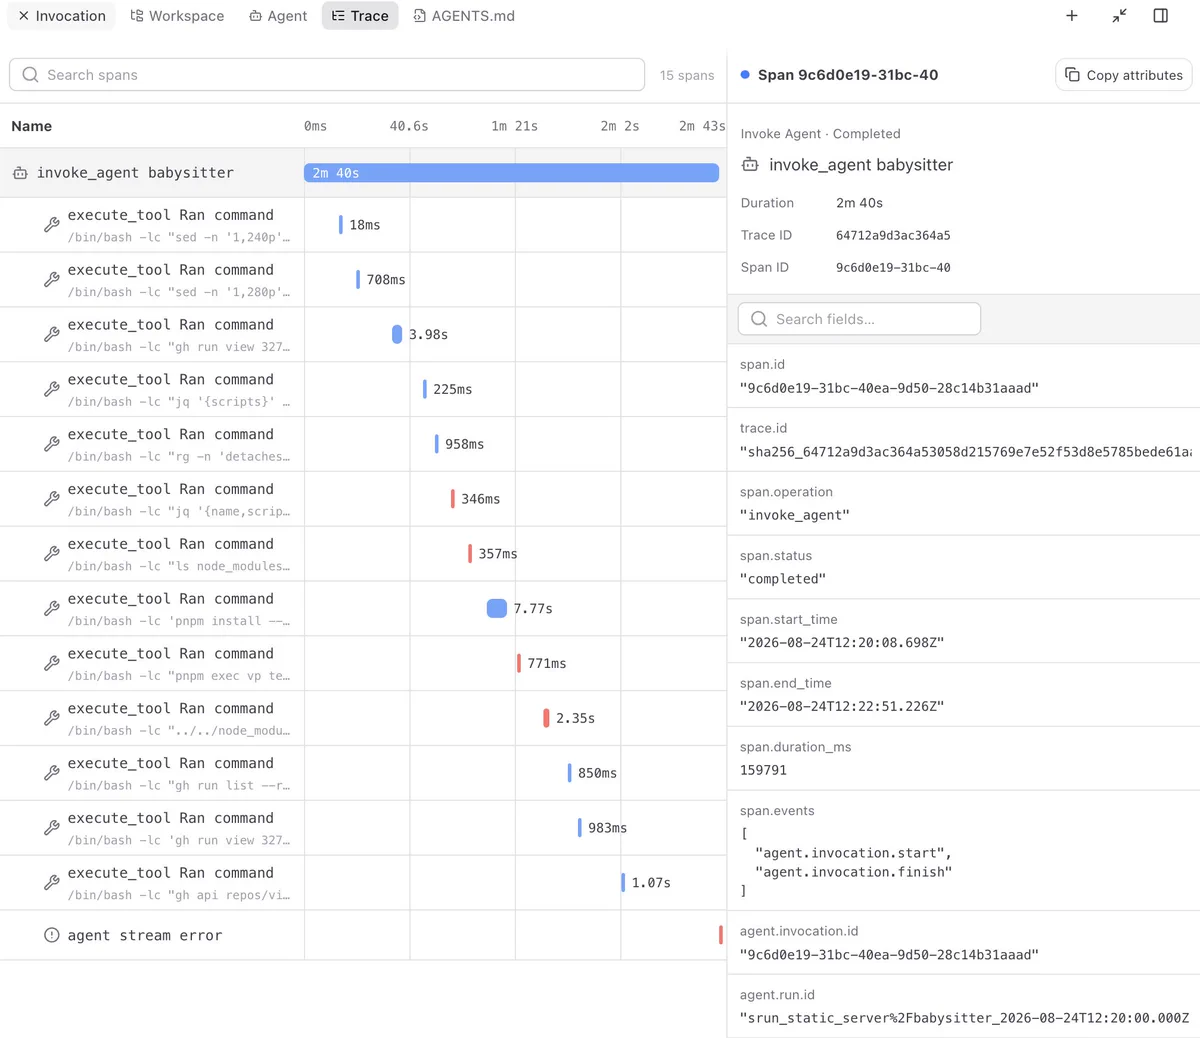Click the trace.id sha256 value
Screen dimensions: 1200x1038
(x=966, y=452)
